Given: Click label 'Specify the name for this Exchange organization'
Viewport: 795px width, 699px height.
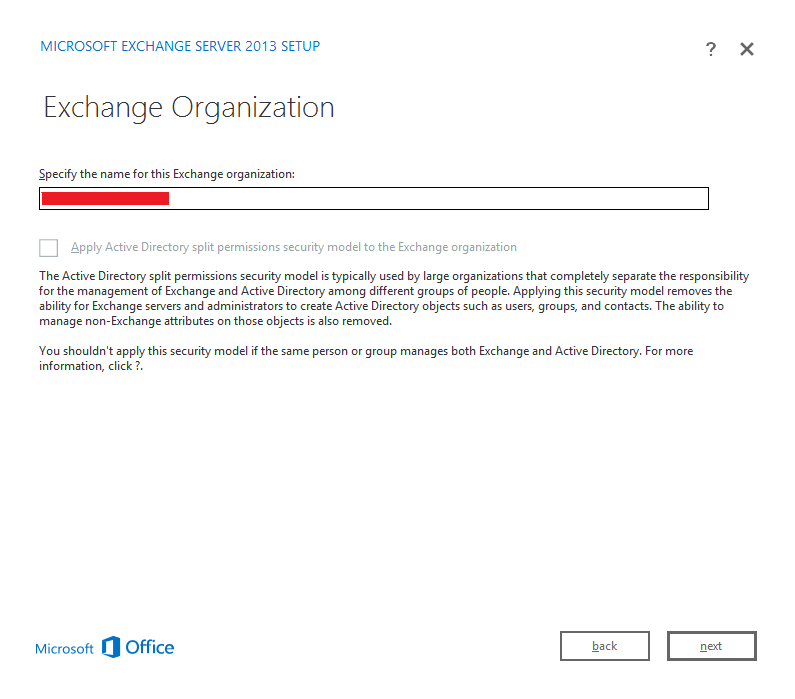Looking at the screenshot, I should [167, 174].
